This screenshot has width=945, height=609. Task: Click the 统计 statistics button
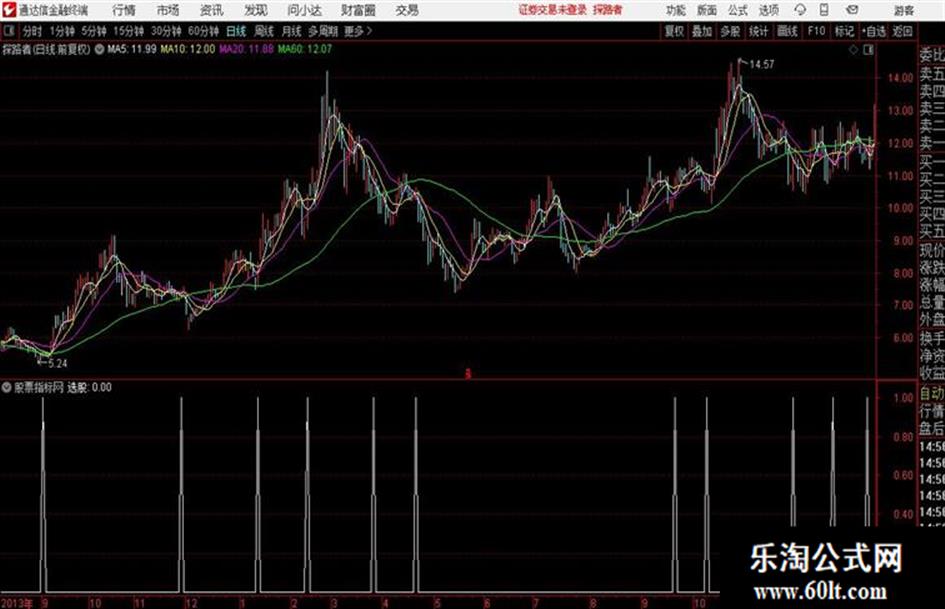[x=759, y=31]
